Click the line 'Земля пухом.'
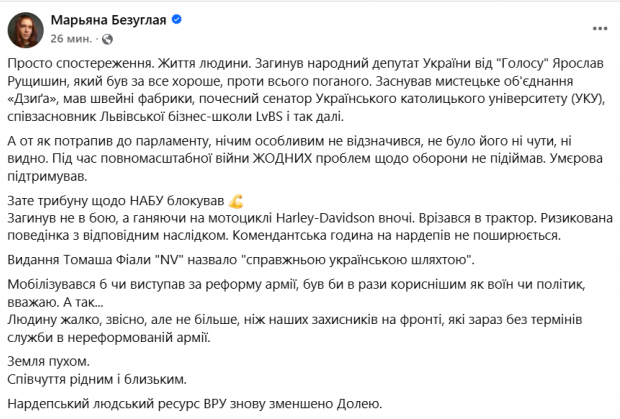The width and height of the screenshot is (620, 419). click(49, 362)
